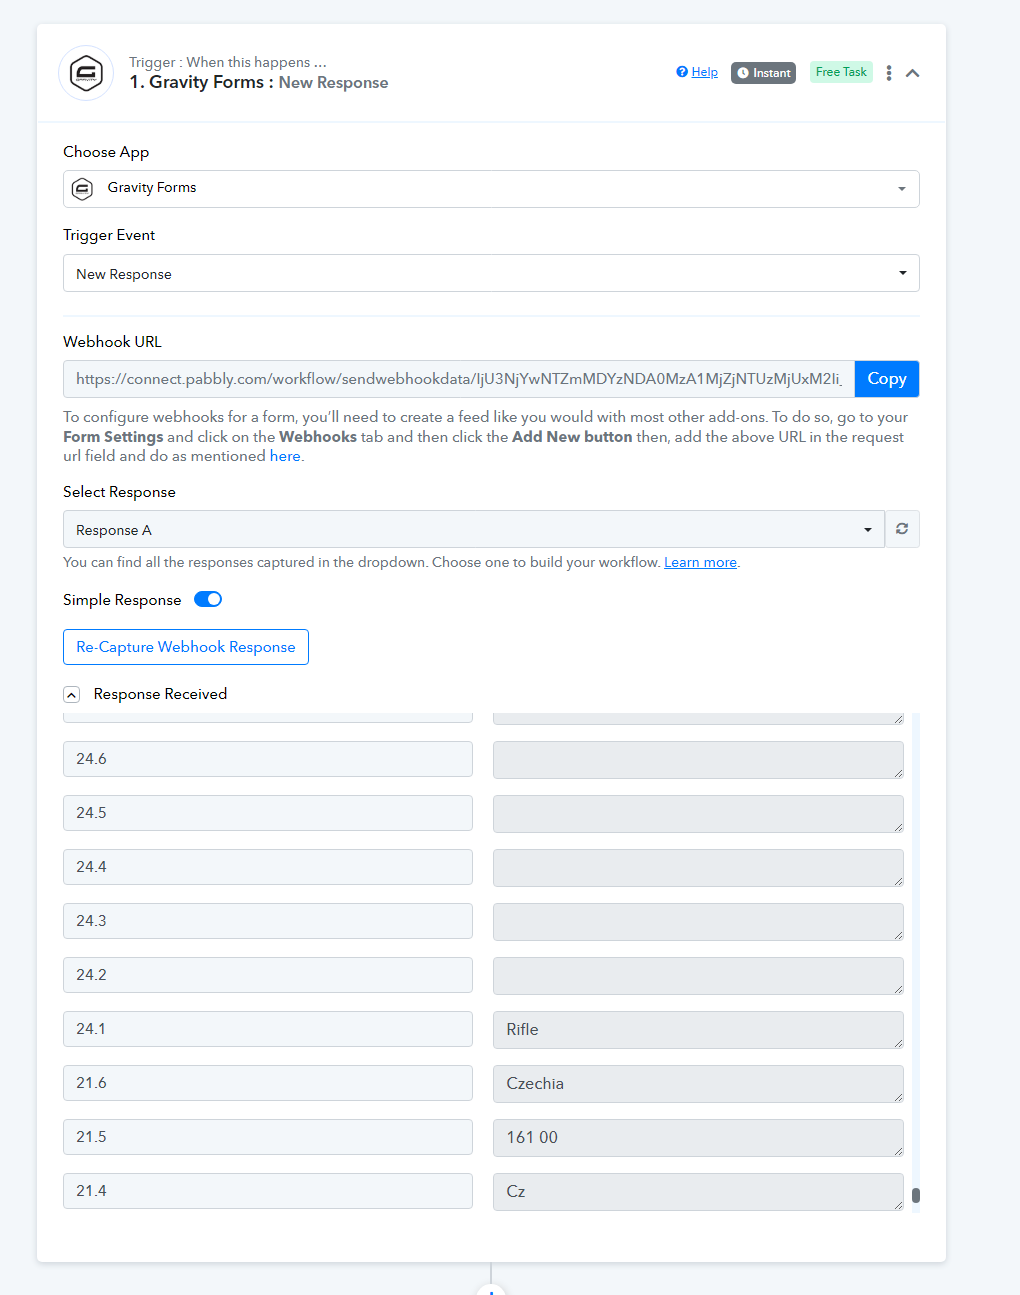Click the plus icon to add a step
1020x1295 pixels.
491,1290
